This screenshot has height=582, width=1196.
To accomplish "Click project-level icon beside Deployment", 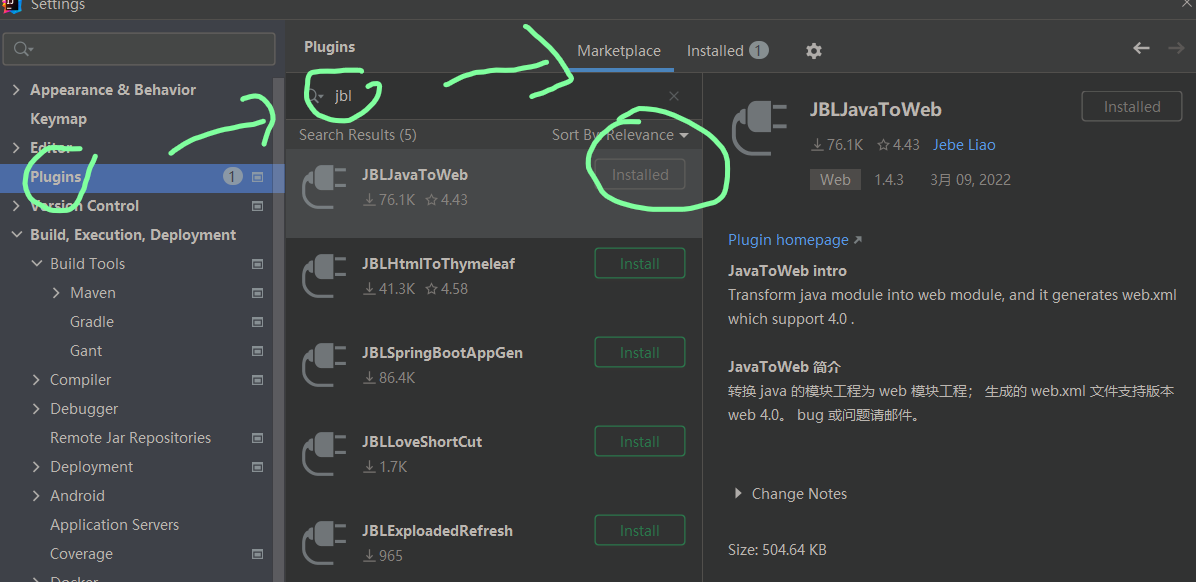I will click(x=258, y=467).
